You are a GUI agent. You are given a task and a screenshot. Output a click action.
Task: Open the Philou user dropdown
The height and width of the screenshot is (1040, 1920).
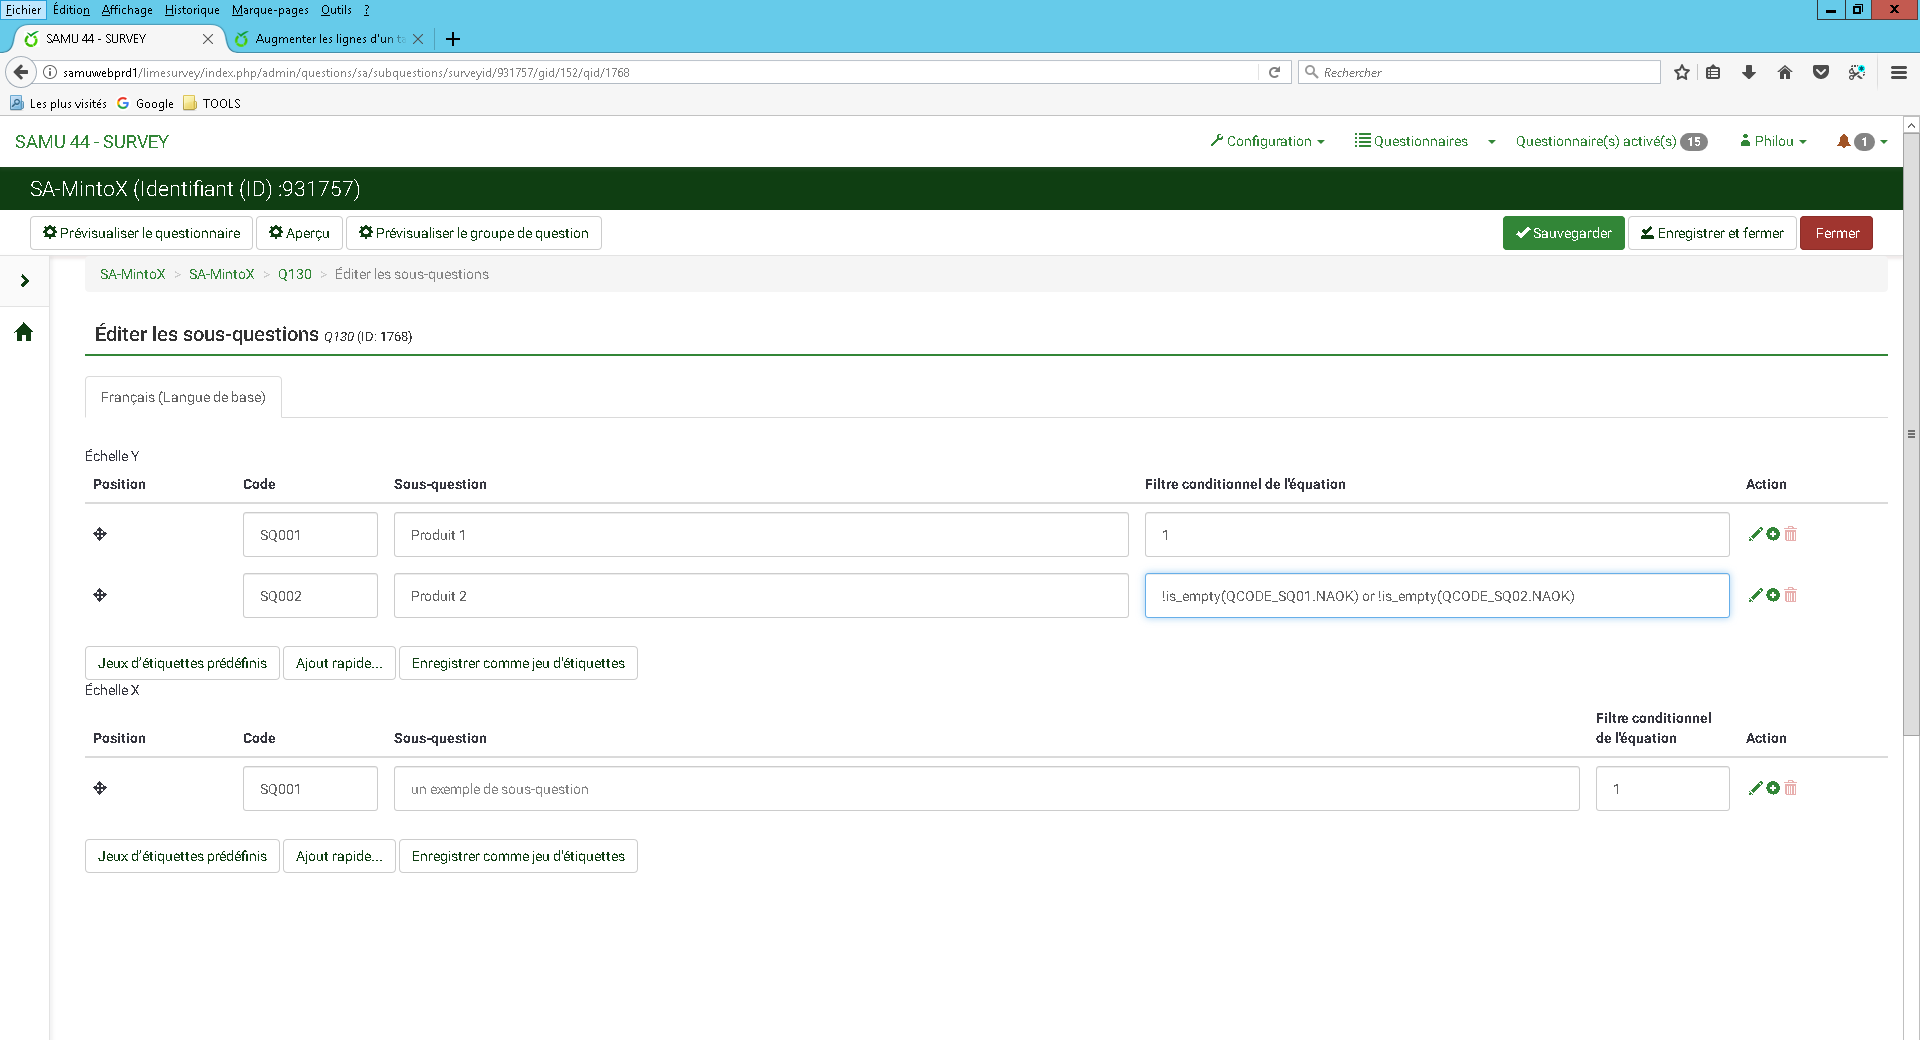tap(1773, 141)
